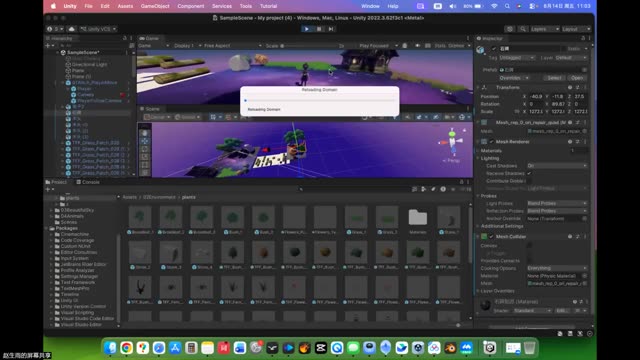Open the prefab Overrides dropdown
Viewport: 640px width, 360px height.
pos(514,78)
